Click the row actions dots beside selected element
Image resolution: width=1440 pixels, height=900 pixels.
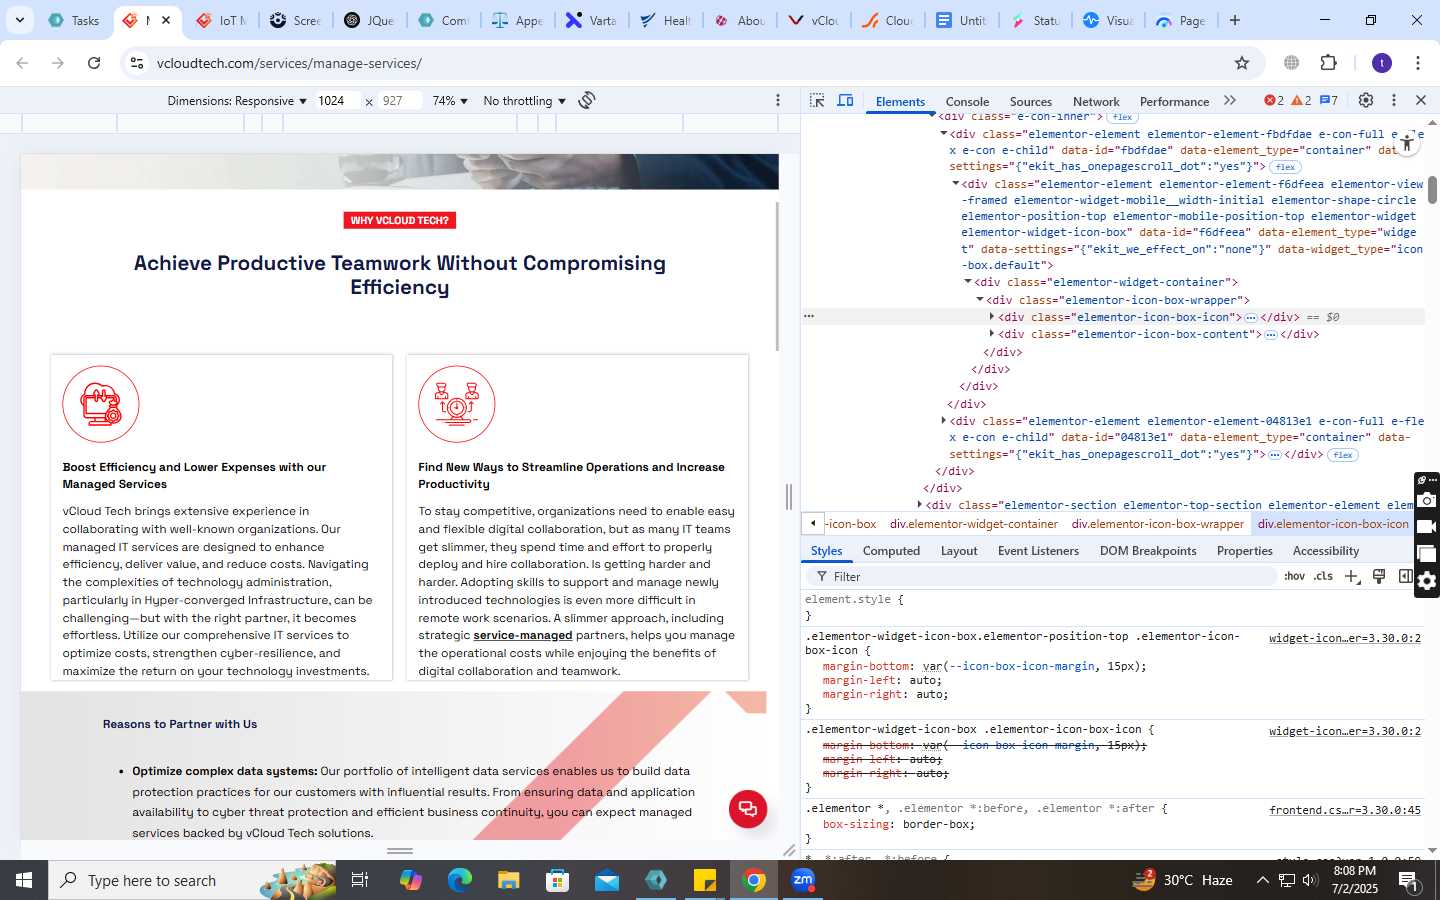(x=809, y=316)
